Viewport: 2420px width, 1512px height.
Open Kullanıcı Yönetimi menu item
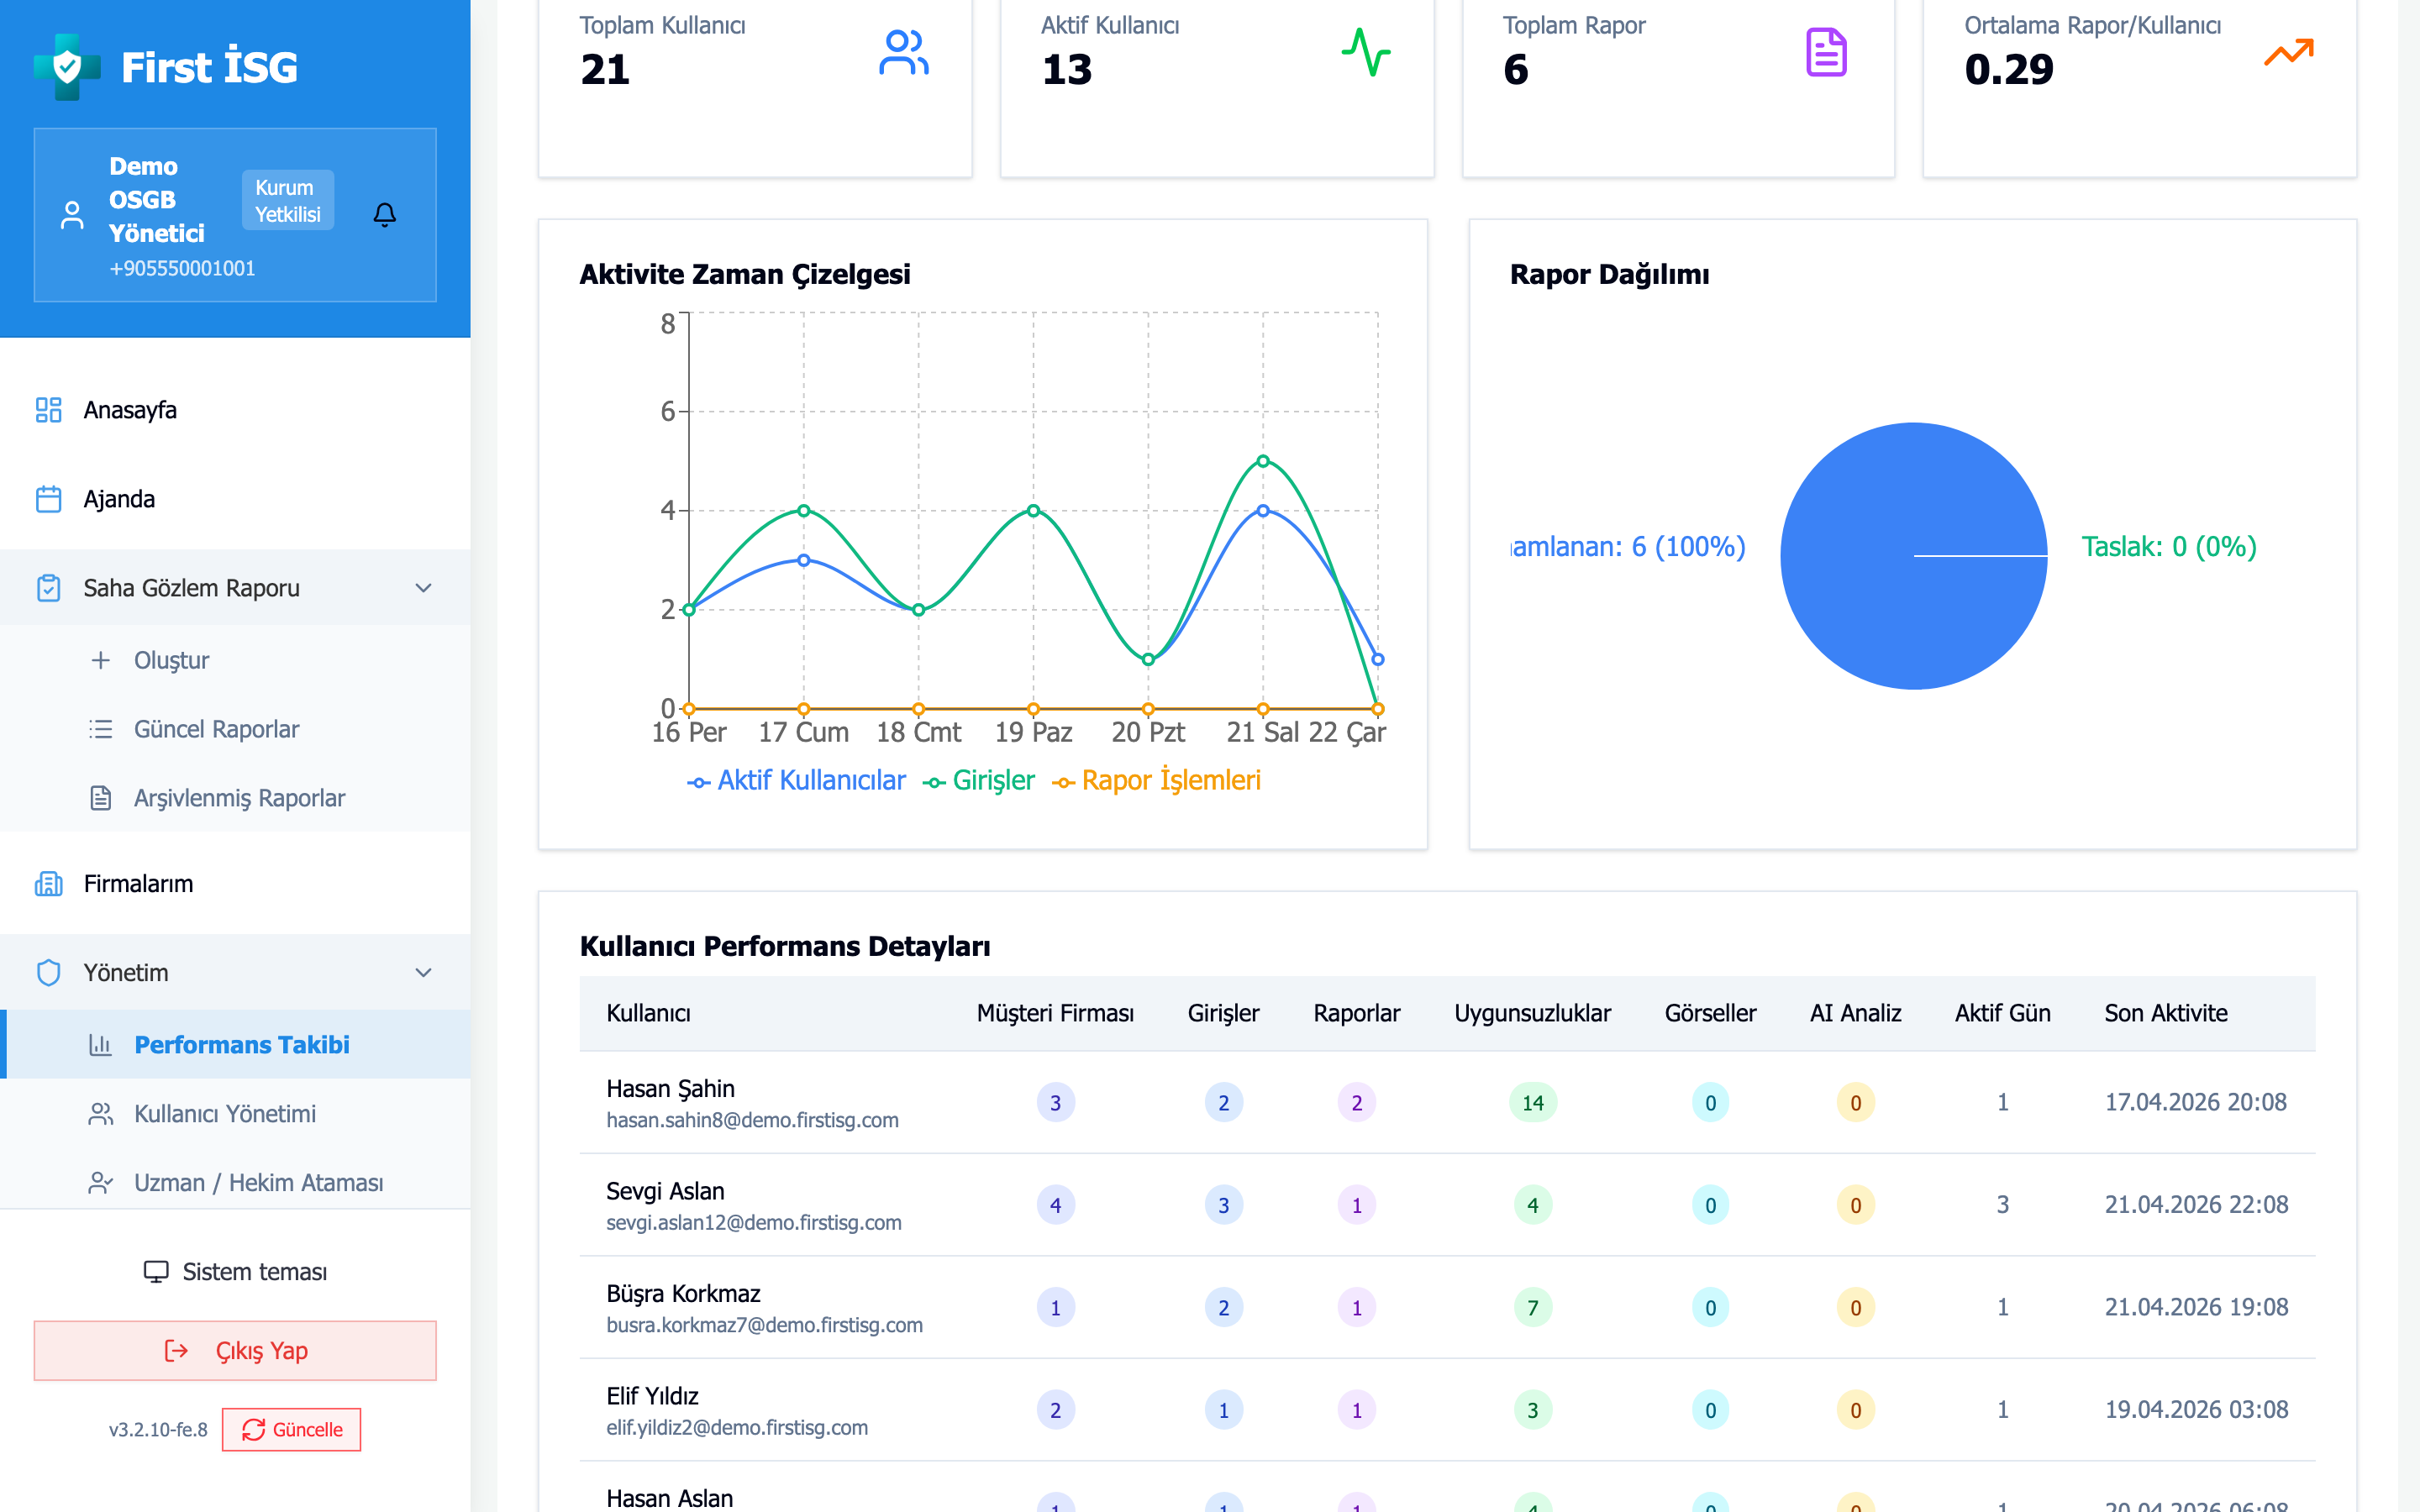pyautogui.click(x=225, y=1114)
